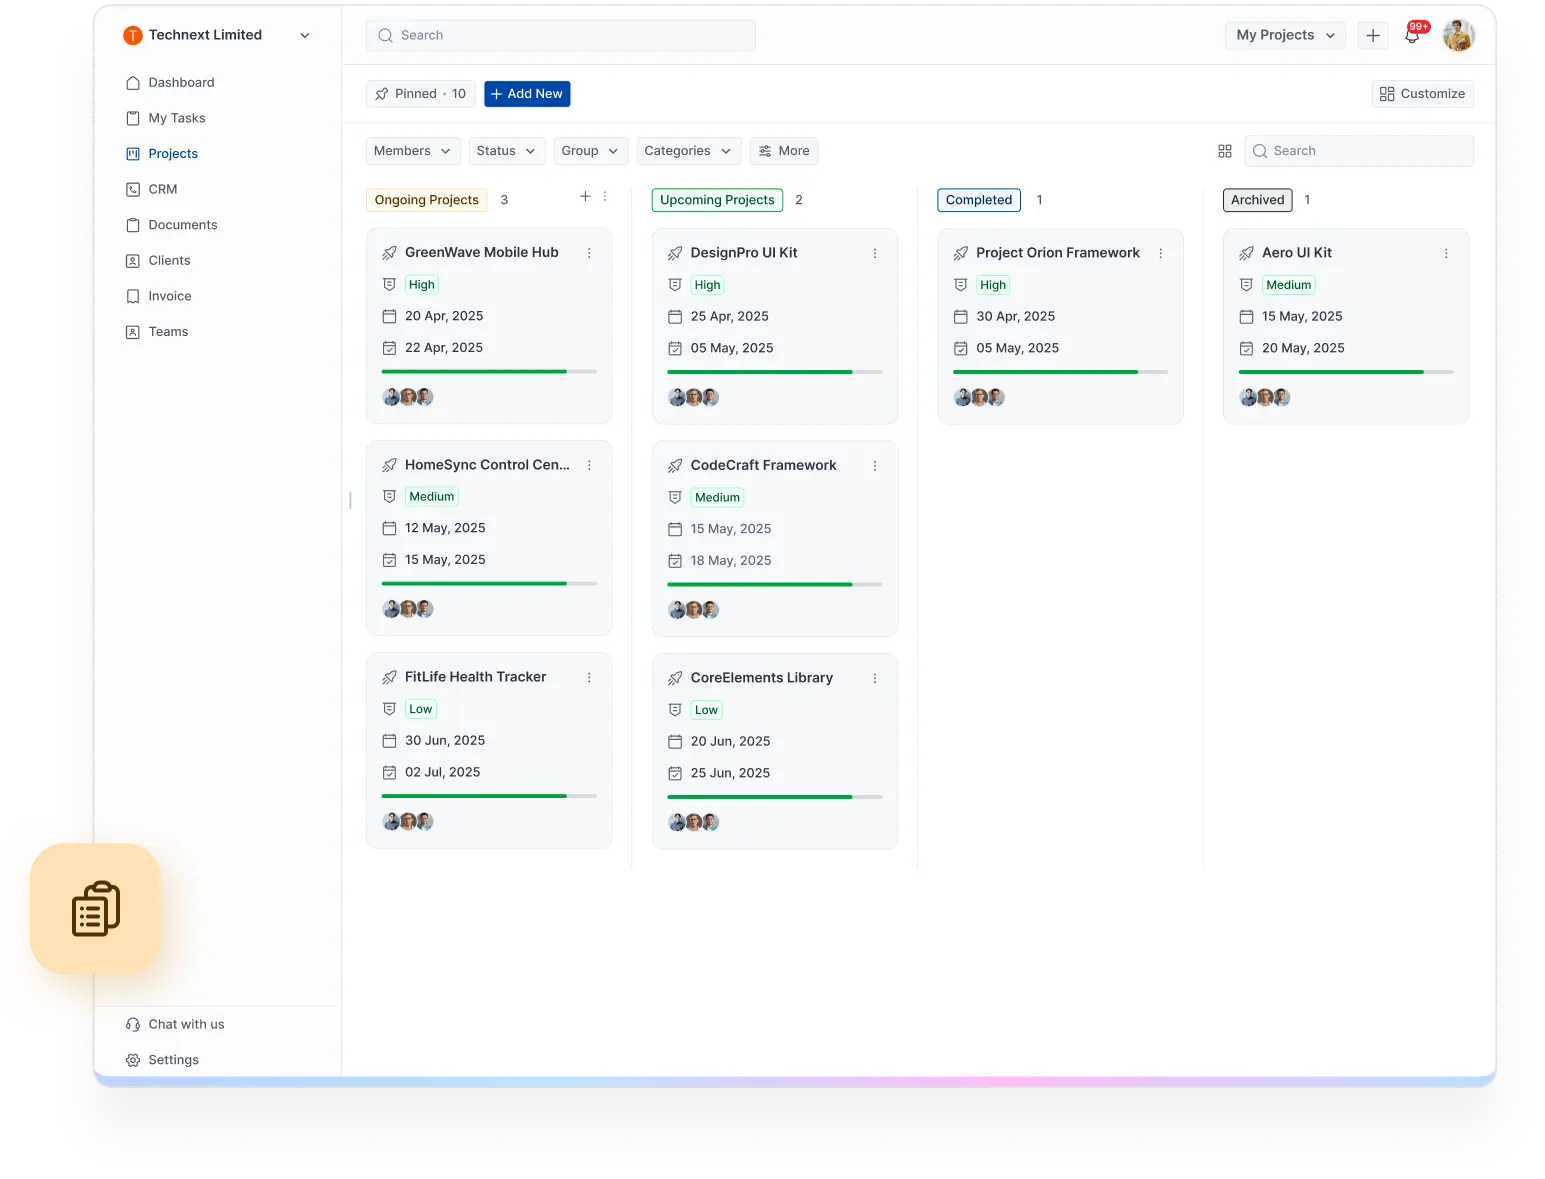Go to My Tasks in sidebar

[x=166, y=118]
